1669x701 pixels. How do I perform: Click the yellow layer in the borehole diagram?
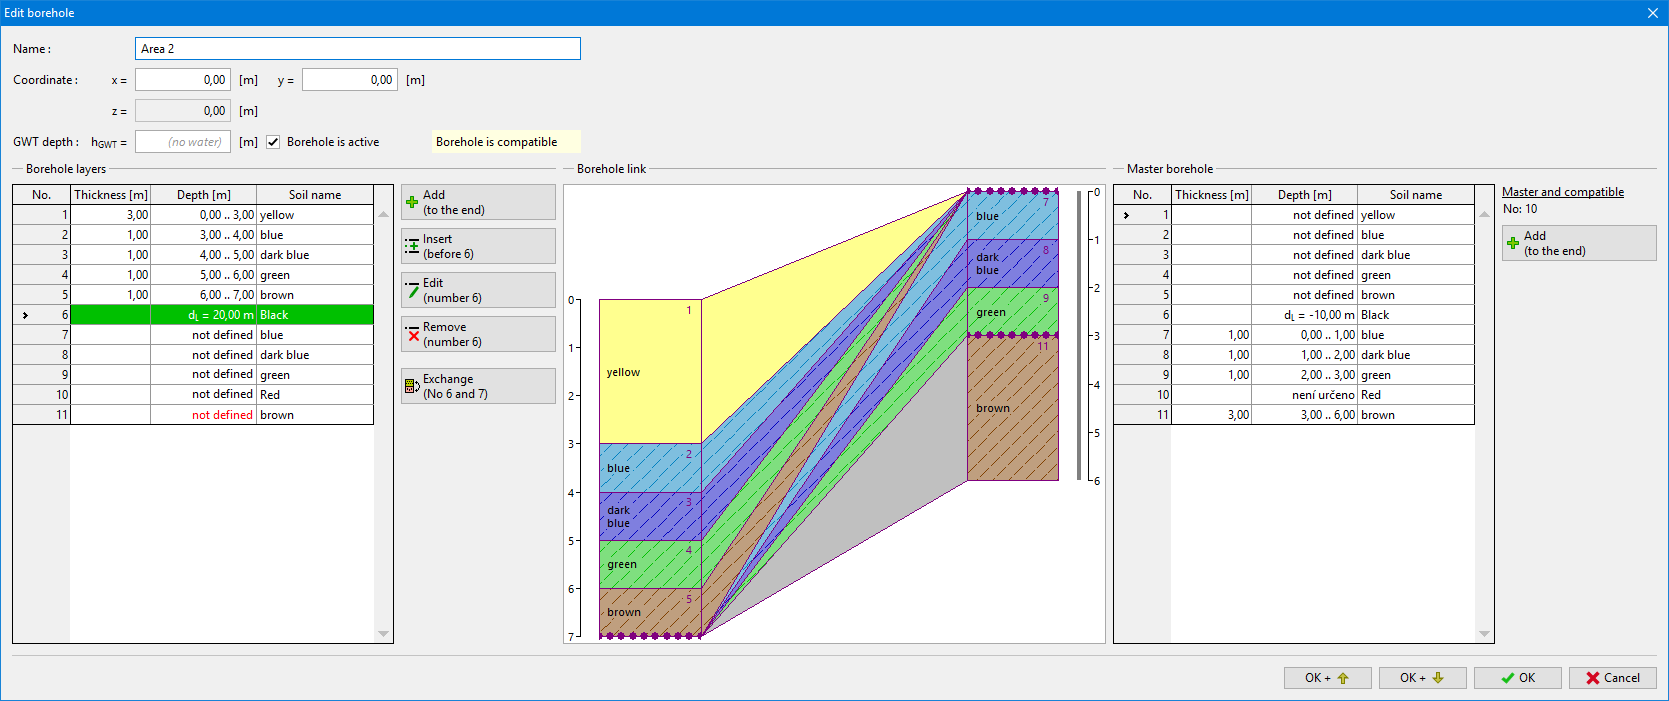650,371
